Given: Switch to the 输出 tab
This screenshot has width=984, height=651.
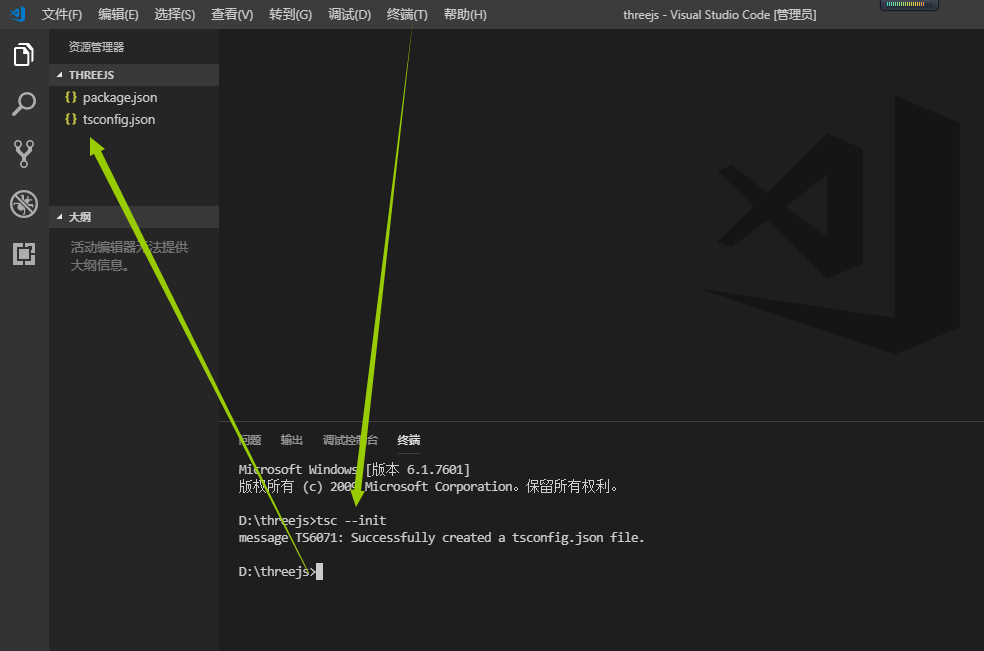Looking at the screenshot, I should click(x=291, y=440).
